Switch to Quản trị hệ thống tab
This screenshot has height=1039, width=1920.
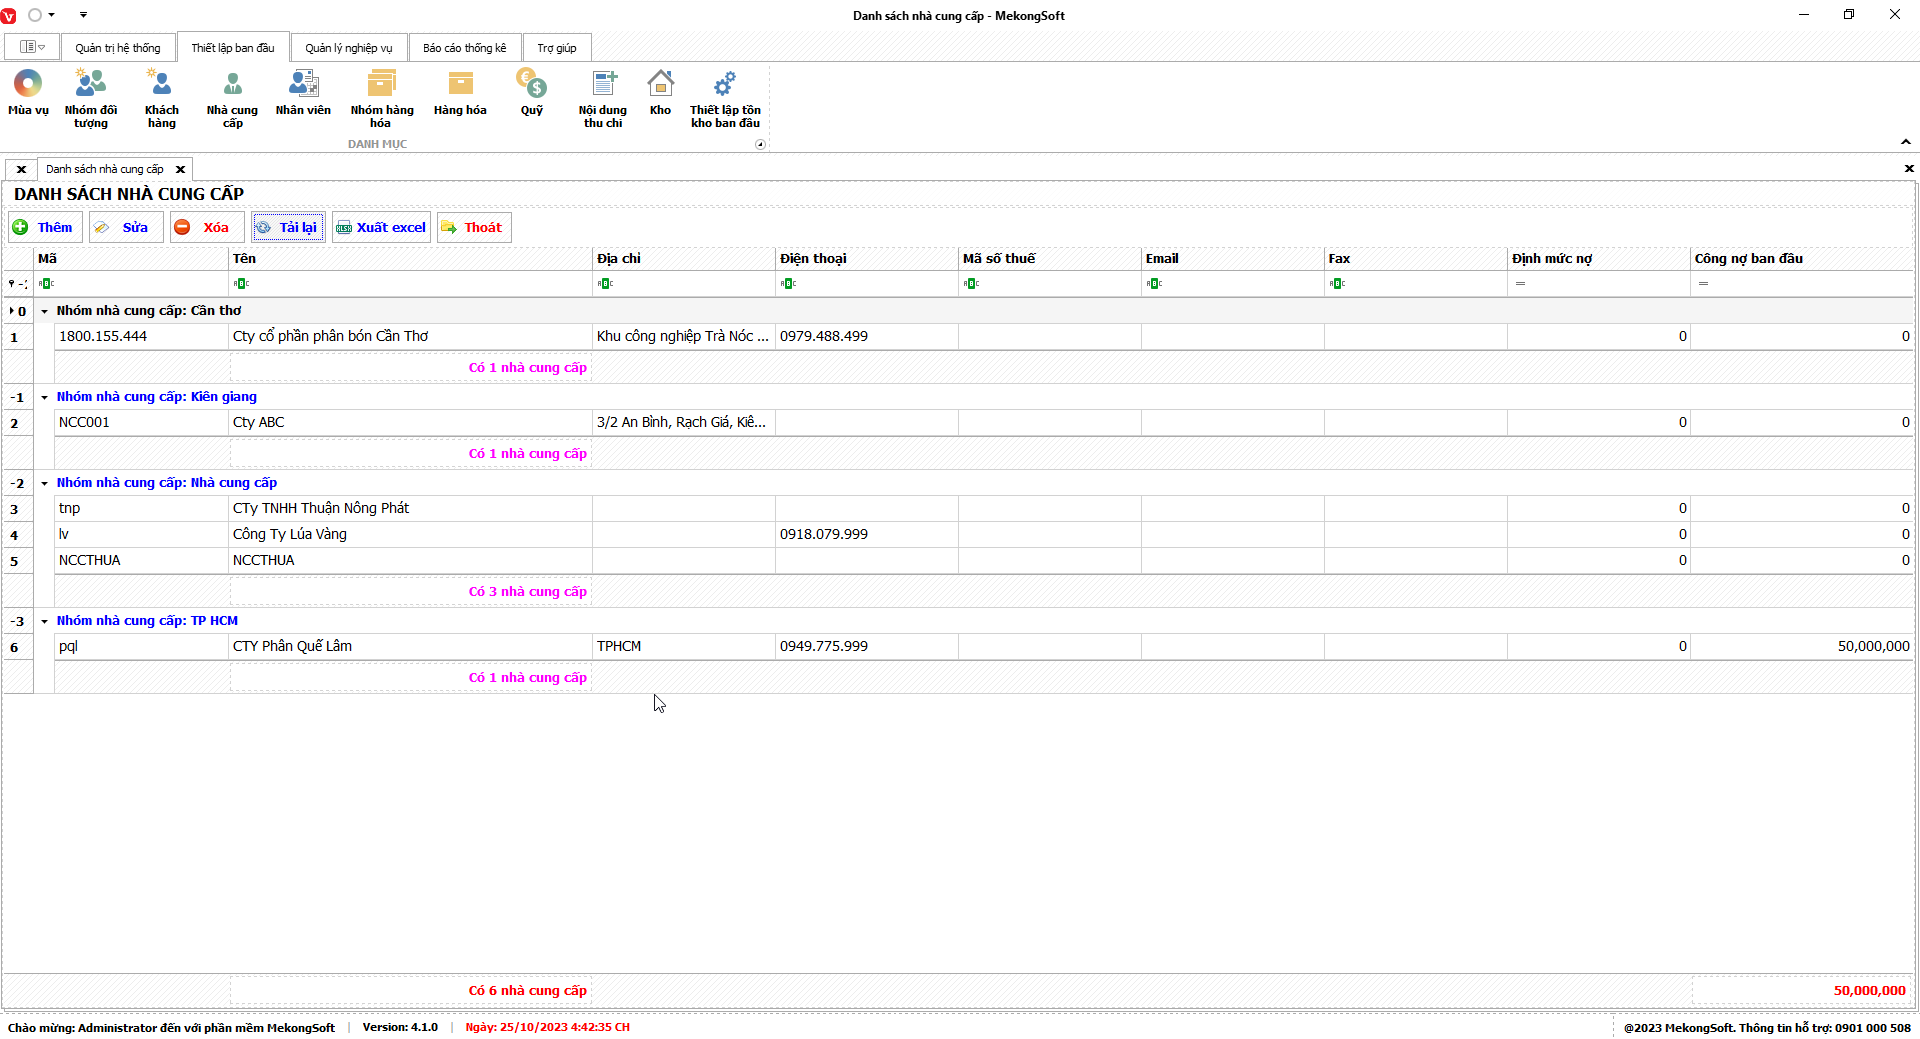click(118, 48)
